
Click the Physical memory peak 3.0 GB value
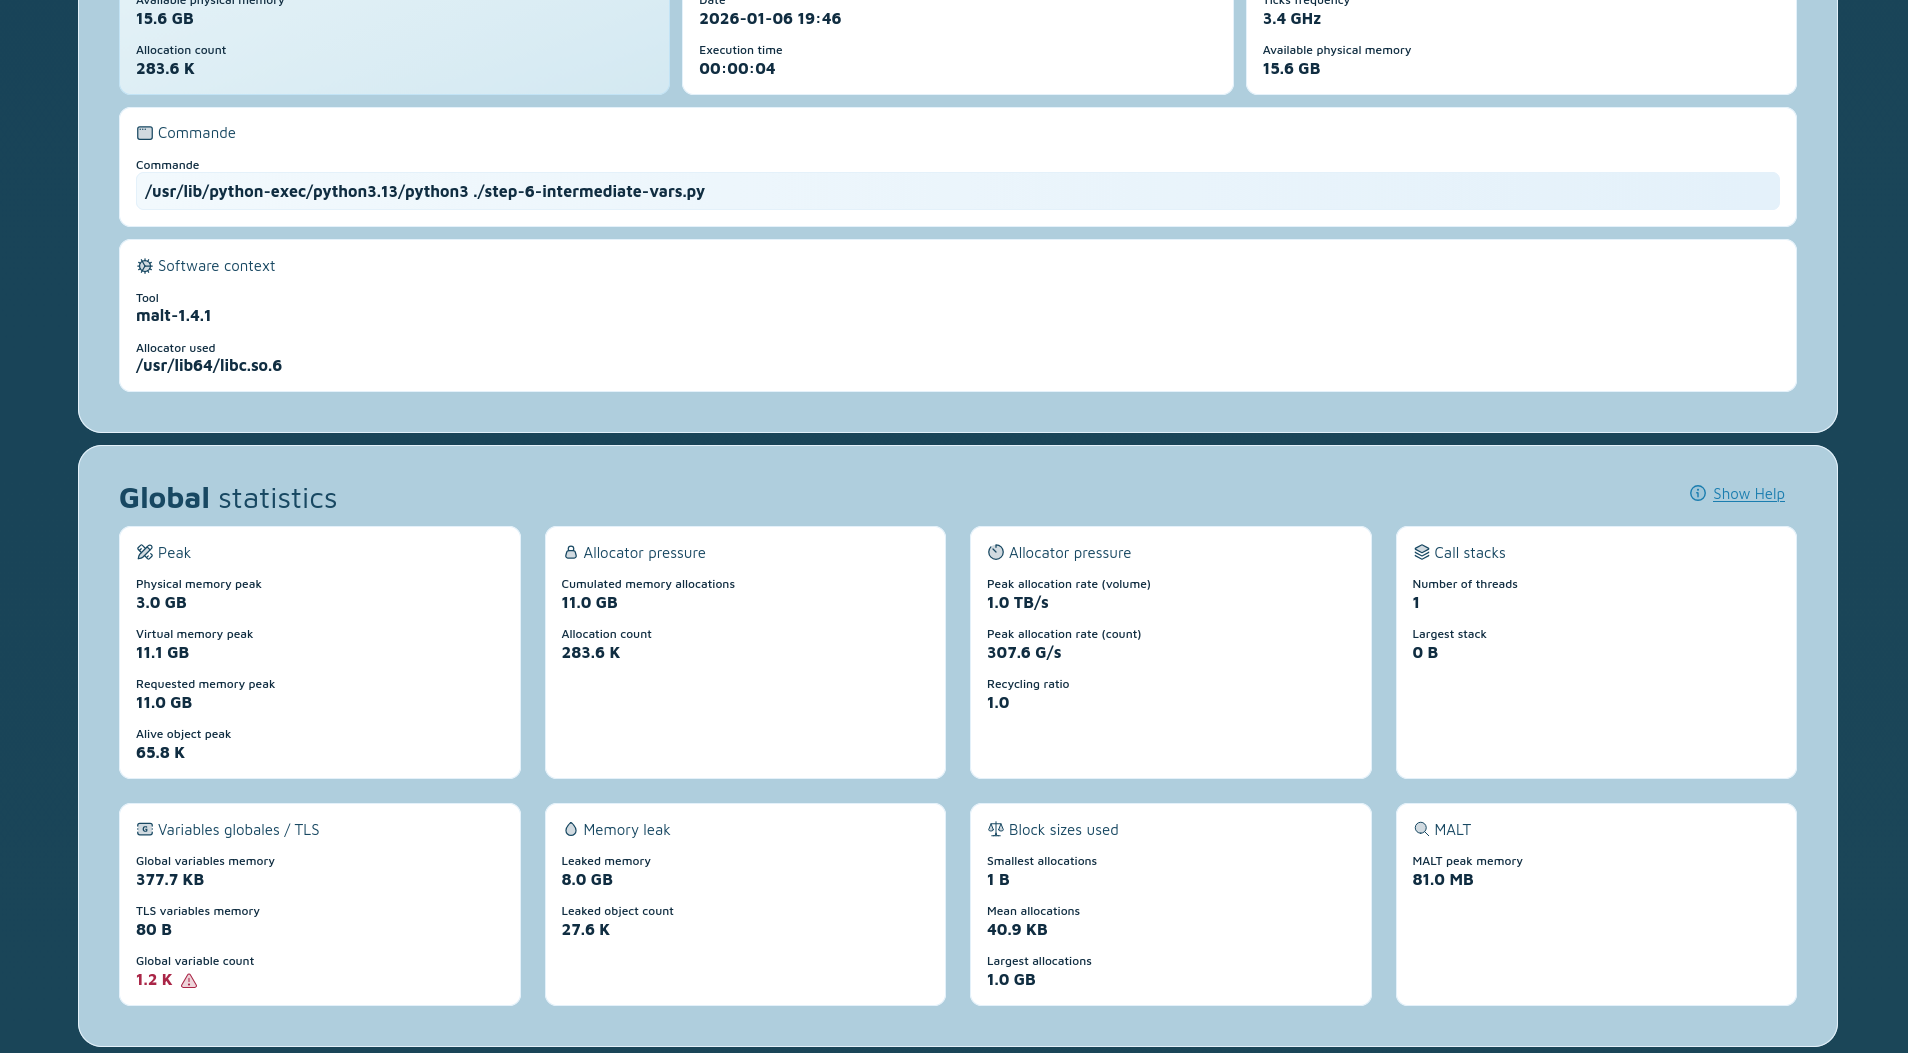161,603
